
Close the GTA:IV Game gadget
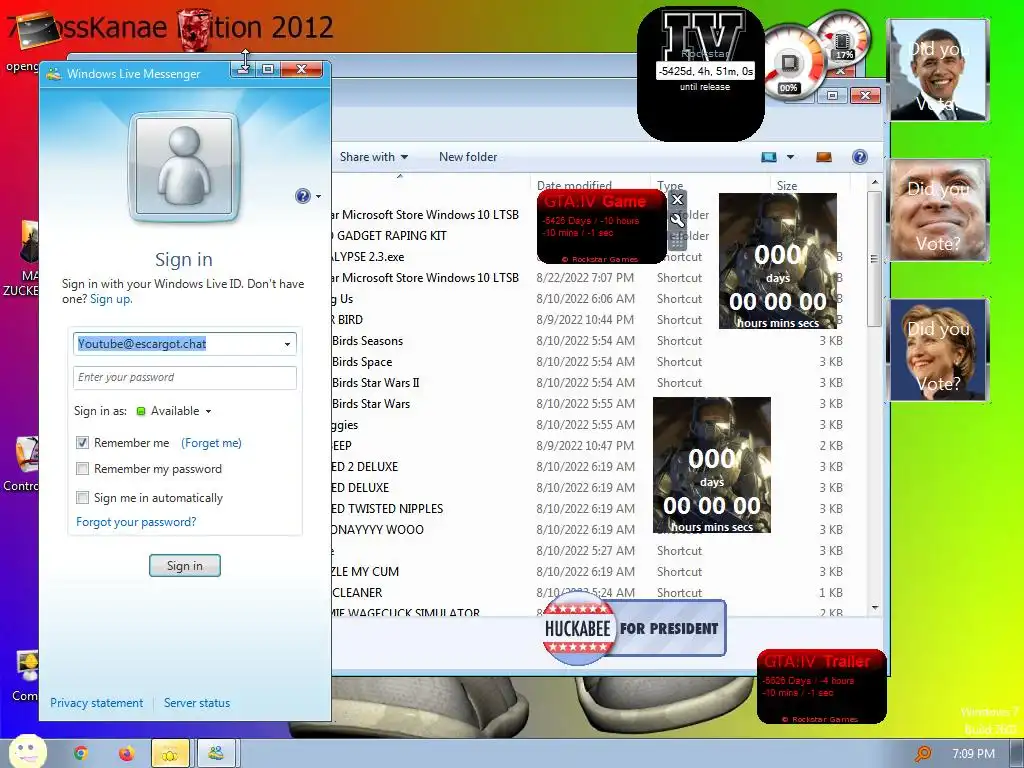[x=677, y=200]
